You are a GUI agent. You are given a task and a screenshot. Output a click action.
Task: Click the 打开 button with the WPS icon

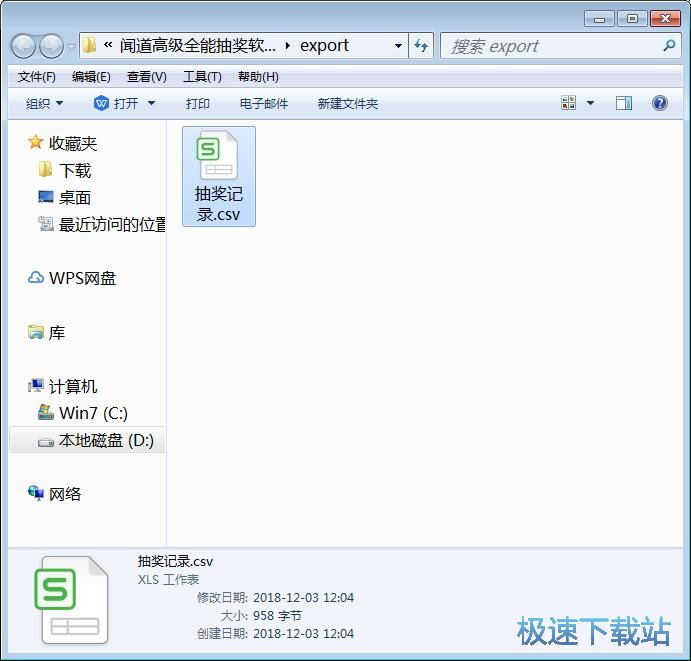(x=116, y=104)
